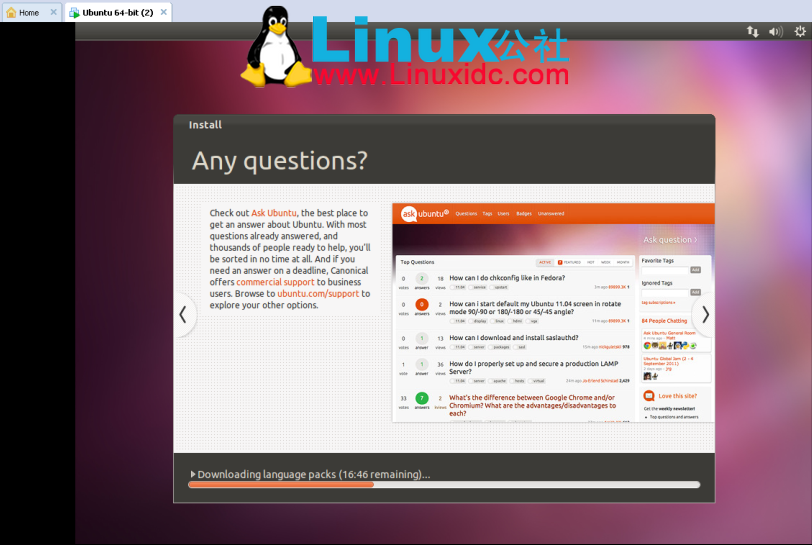The width and height of the screenshot is (812, 545).
Task: Open the Ask Ubuntu link
Action: [274, 213]
